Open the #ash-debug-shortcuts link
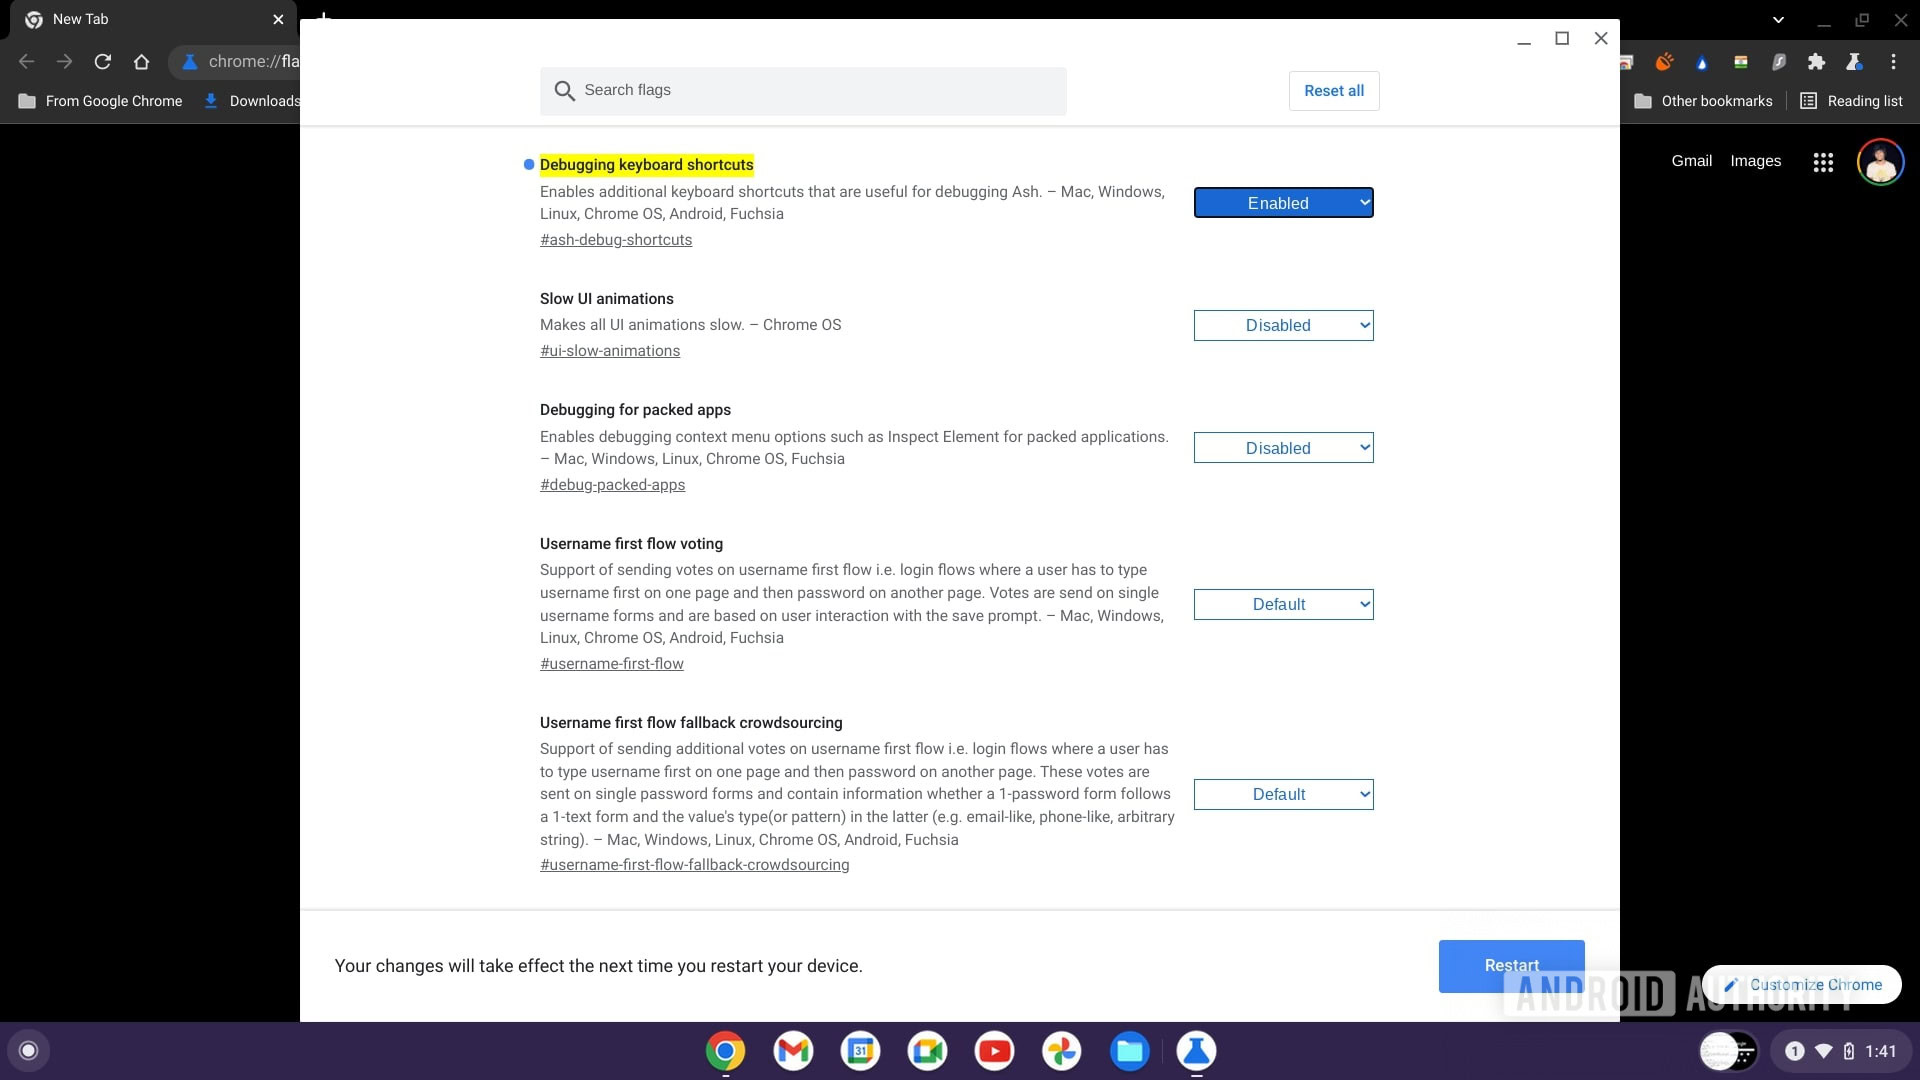This screenshot has width=1920, height=1080. tap(616, 240)
